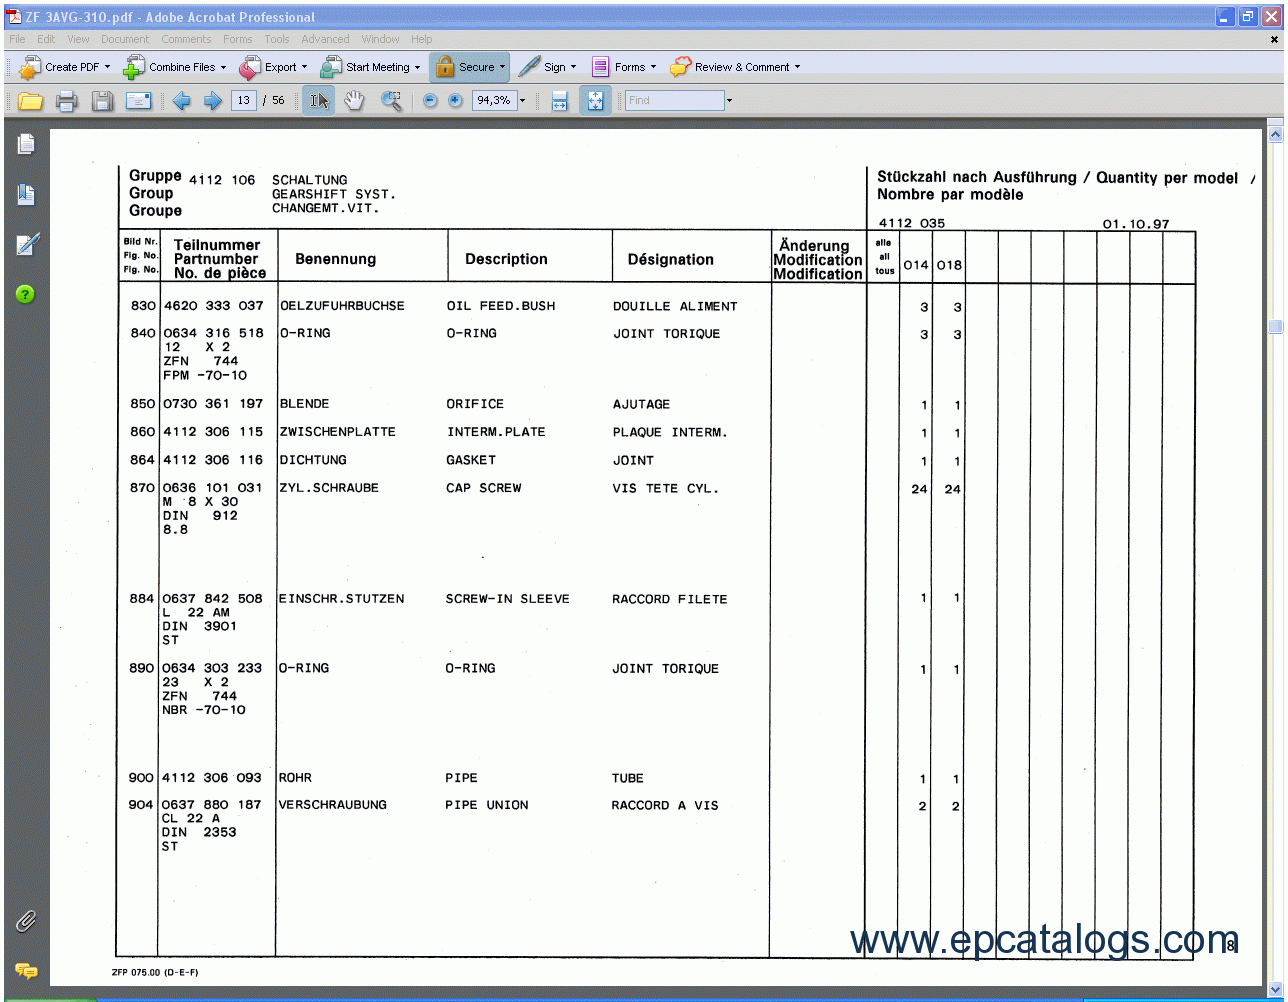Image resolution: width=1288 pixels, height=1002 pixels.
Task: Click the SCREW-IN SLEEVE description
Action: click(x=508, y=599)
